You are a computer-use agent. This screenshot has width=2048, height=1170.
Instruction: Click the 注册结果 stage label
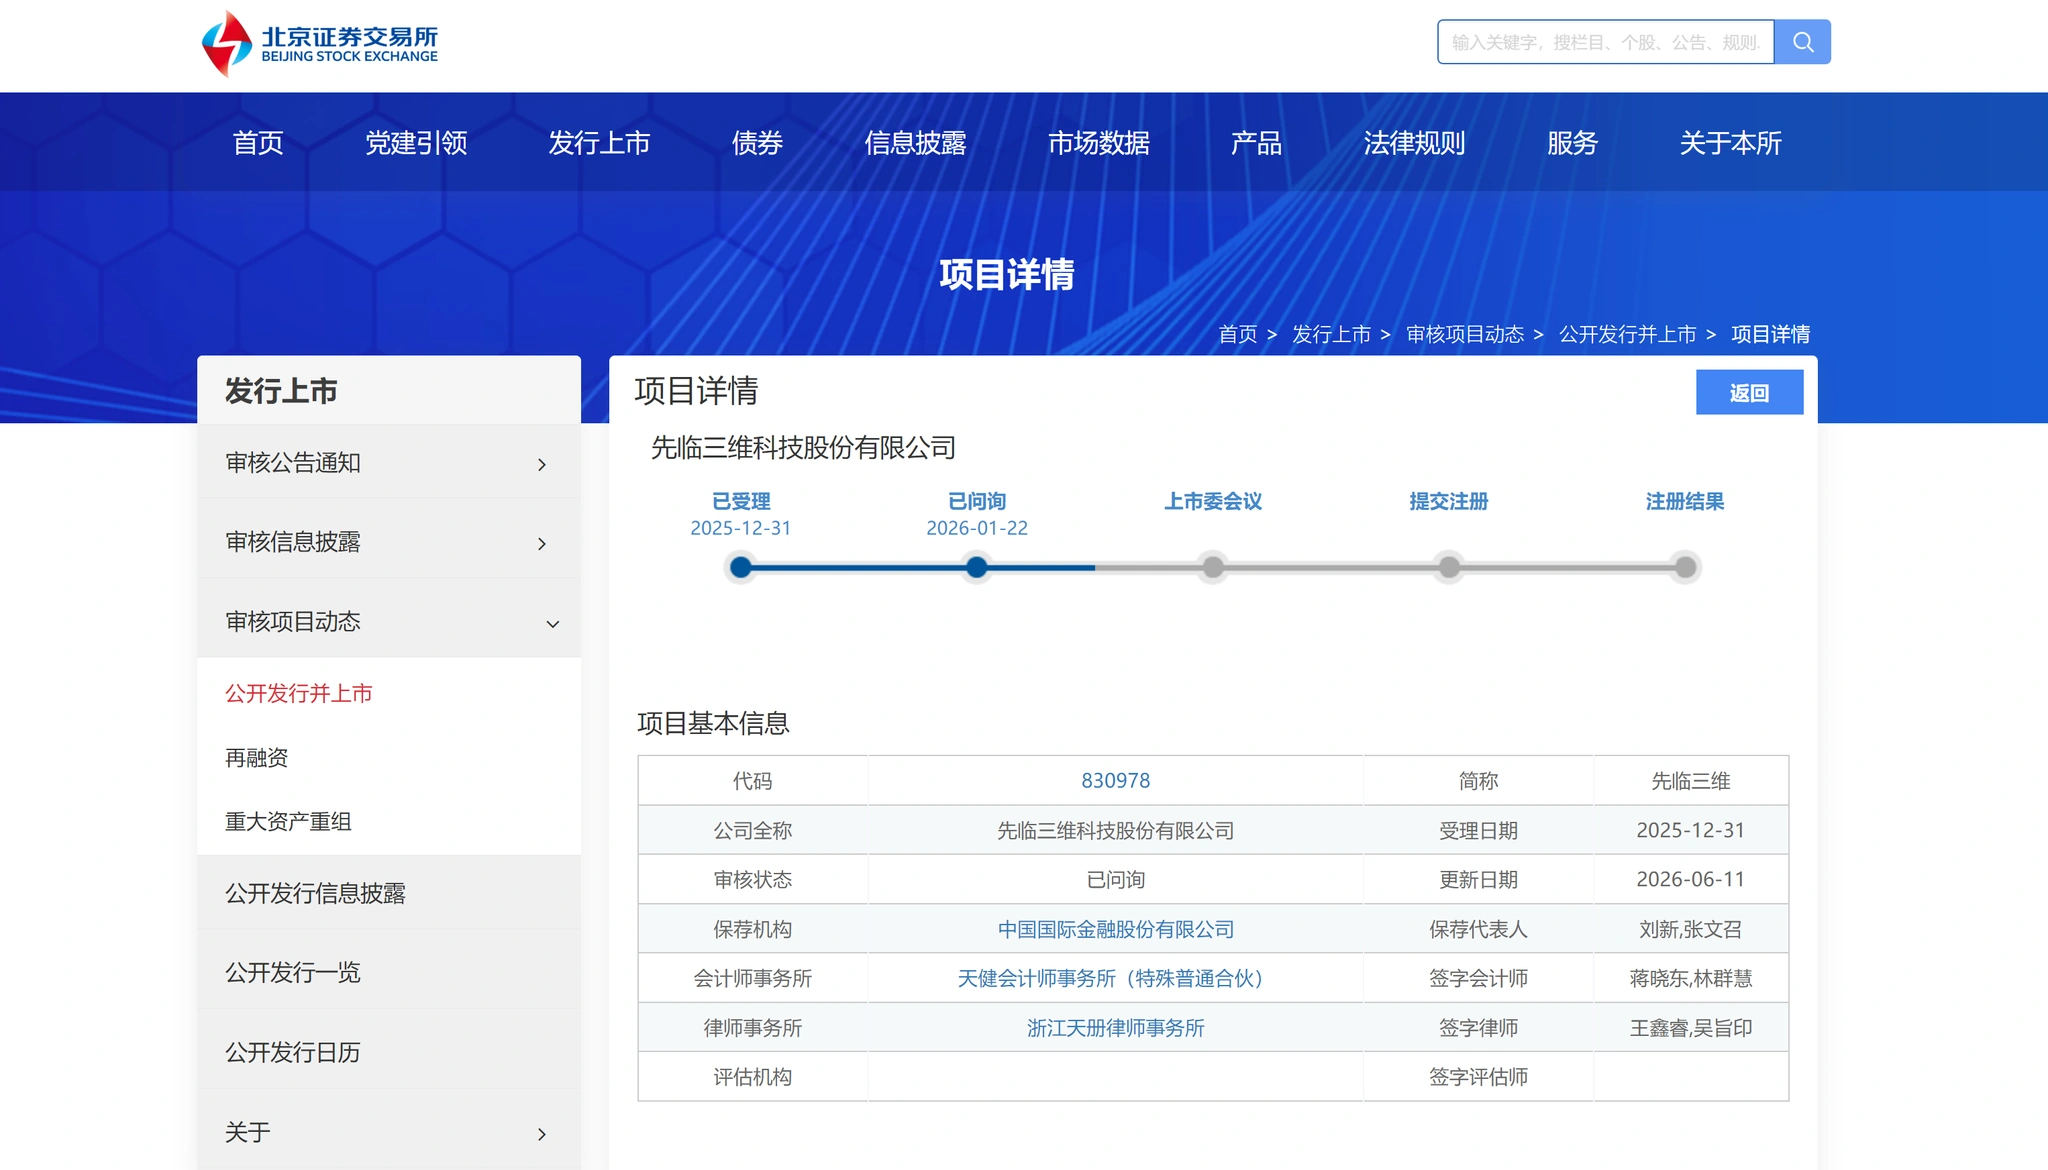click(x=1685, y=501)
